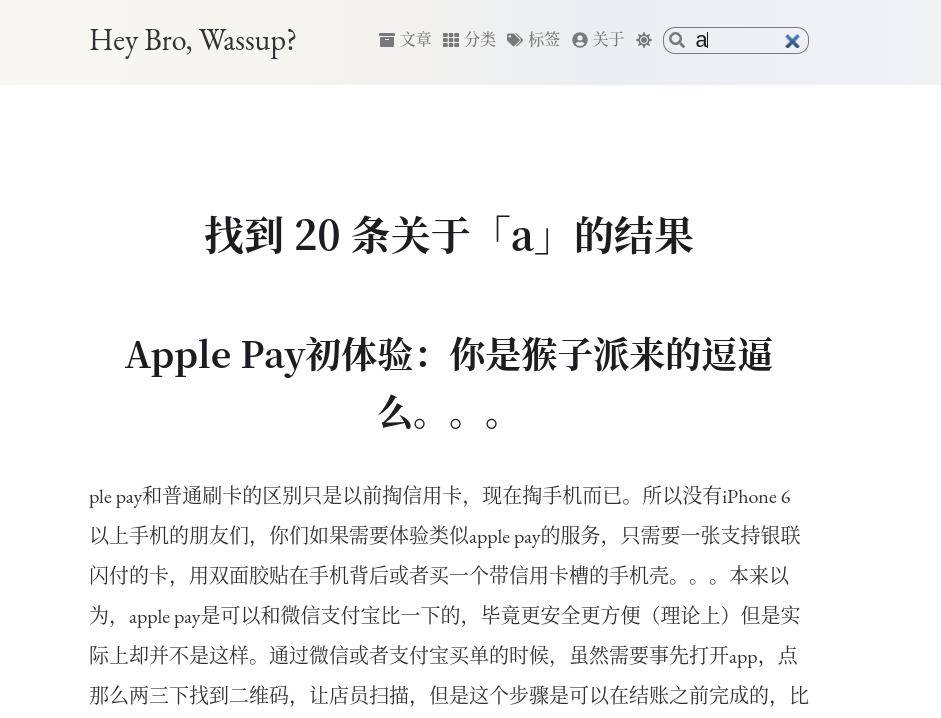Clear the search with the X button
Image resolution: width=941 pixels, height=718 pixels.
pos(792,41)
